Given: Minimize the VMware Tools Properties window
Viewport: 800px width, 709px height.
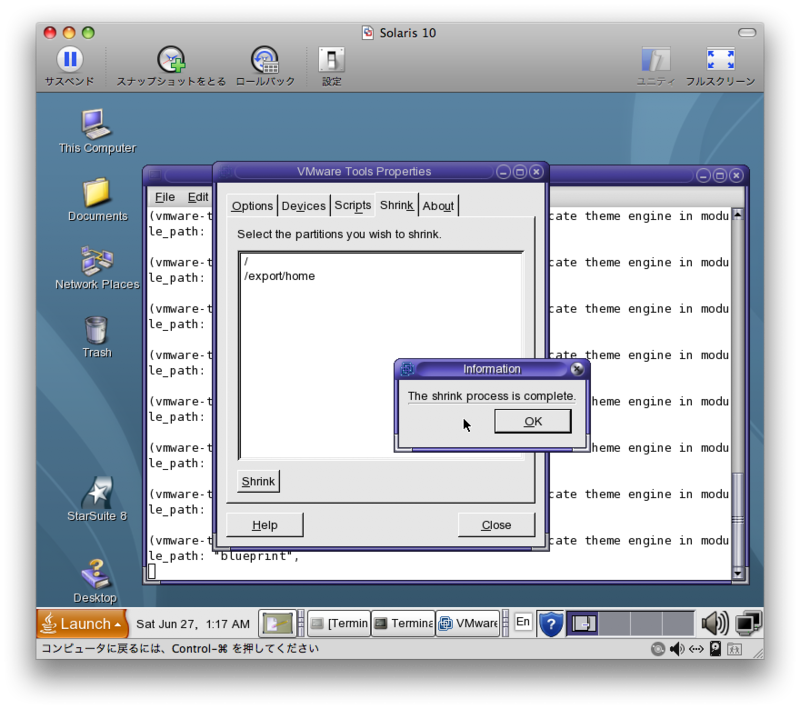Looking at the screenshot, I should tap(504, 172).
